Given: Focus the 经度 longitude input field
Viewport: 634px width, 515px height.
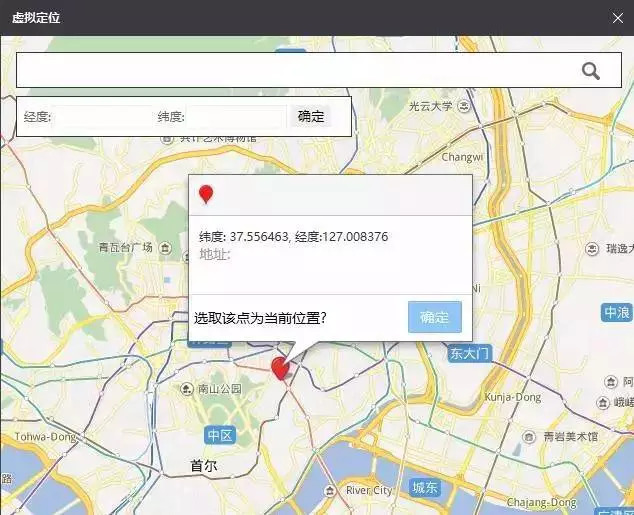Looking at the screenshot, I should (x=103, y=117).
